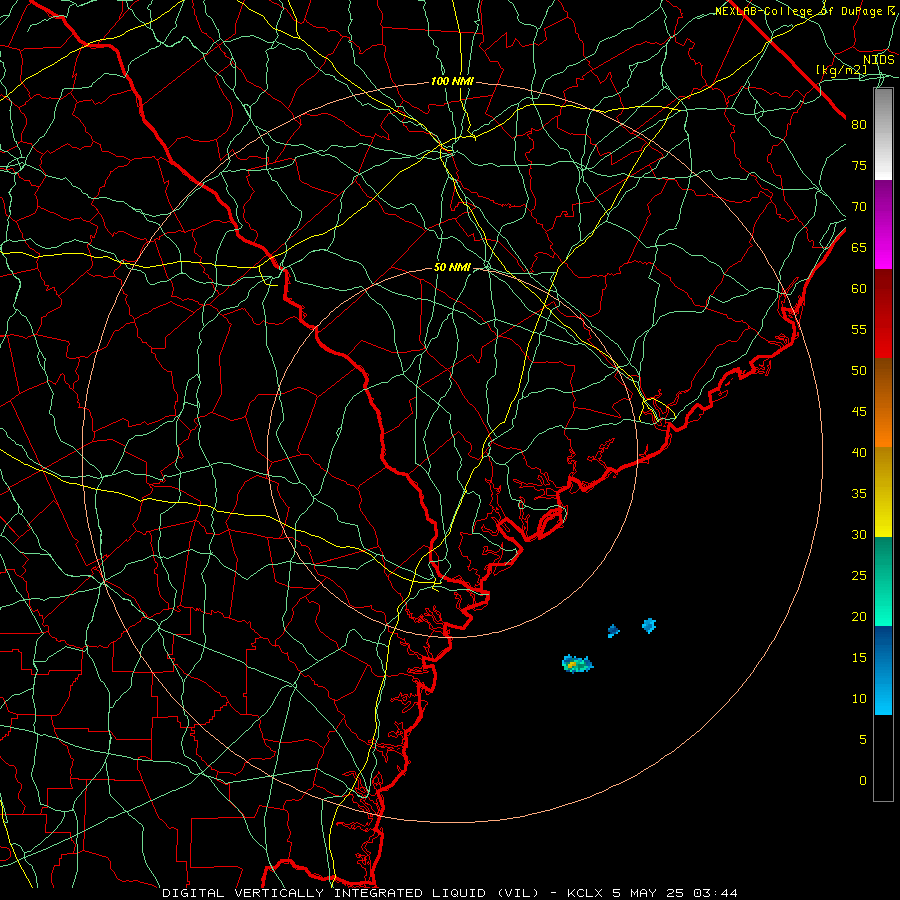Click the 'NIDS' label above the color scale
Image resolution: width=900 pixels, height=900 pixels.
[879, 60]
